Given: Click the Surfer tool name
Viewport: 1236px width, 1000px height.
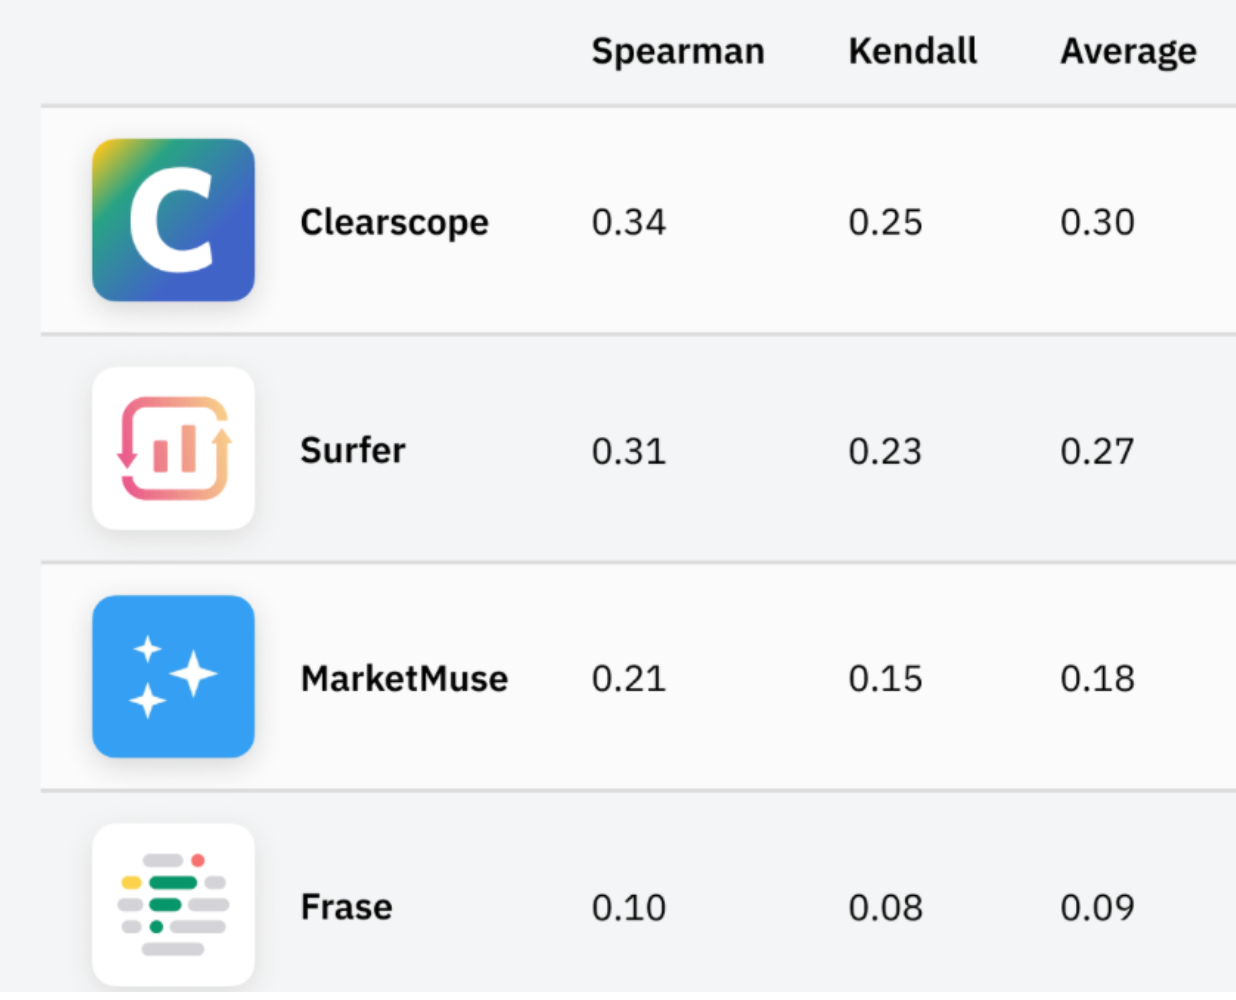Looking at the screenshot, I should coord(353,450).
